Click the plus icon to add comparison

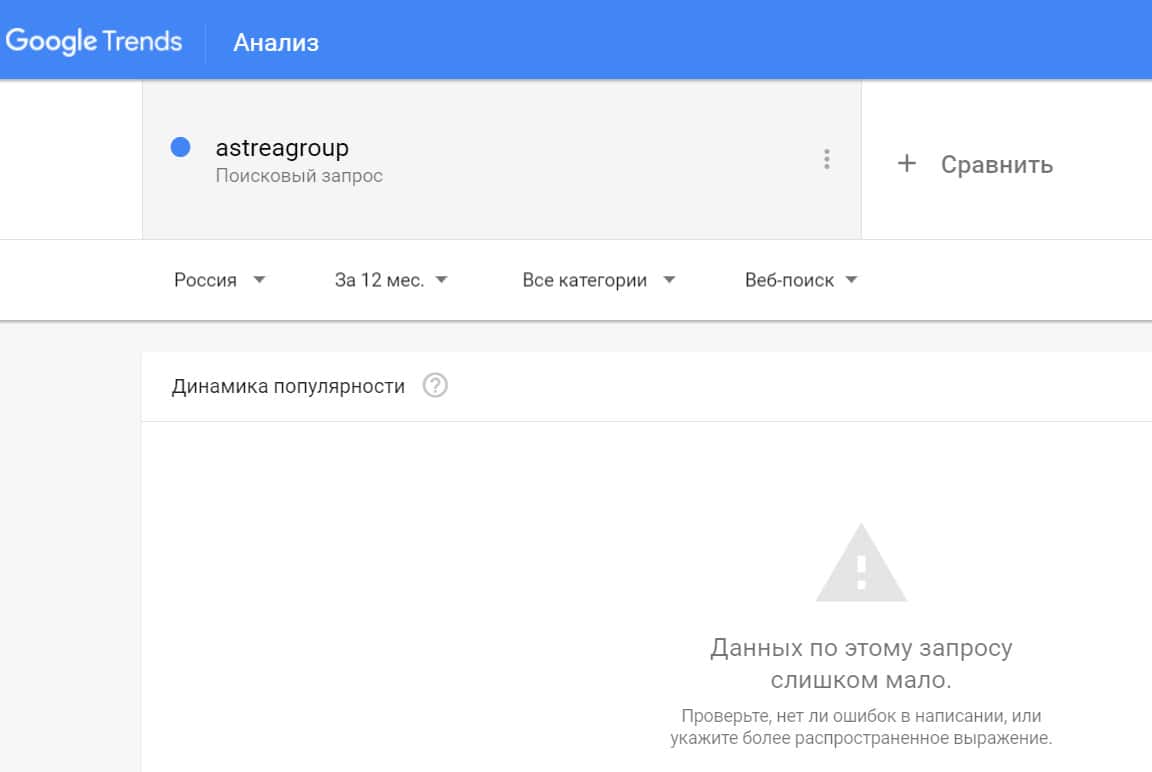pos(906,164)
